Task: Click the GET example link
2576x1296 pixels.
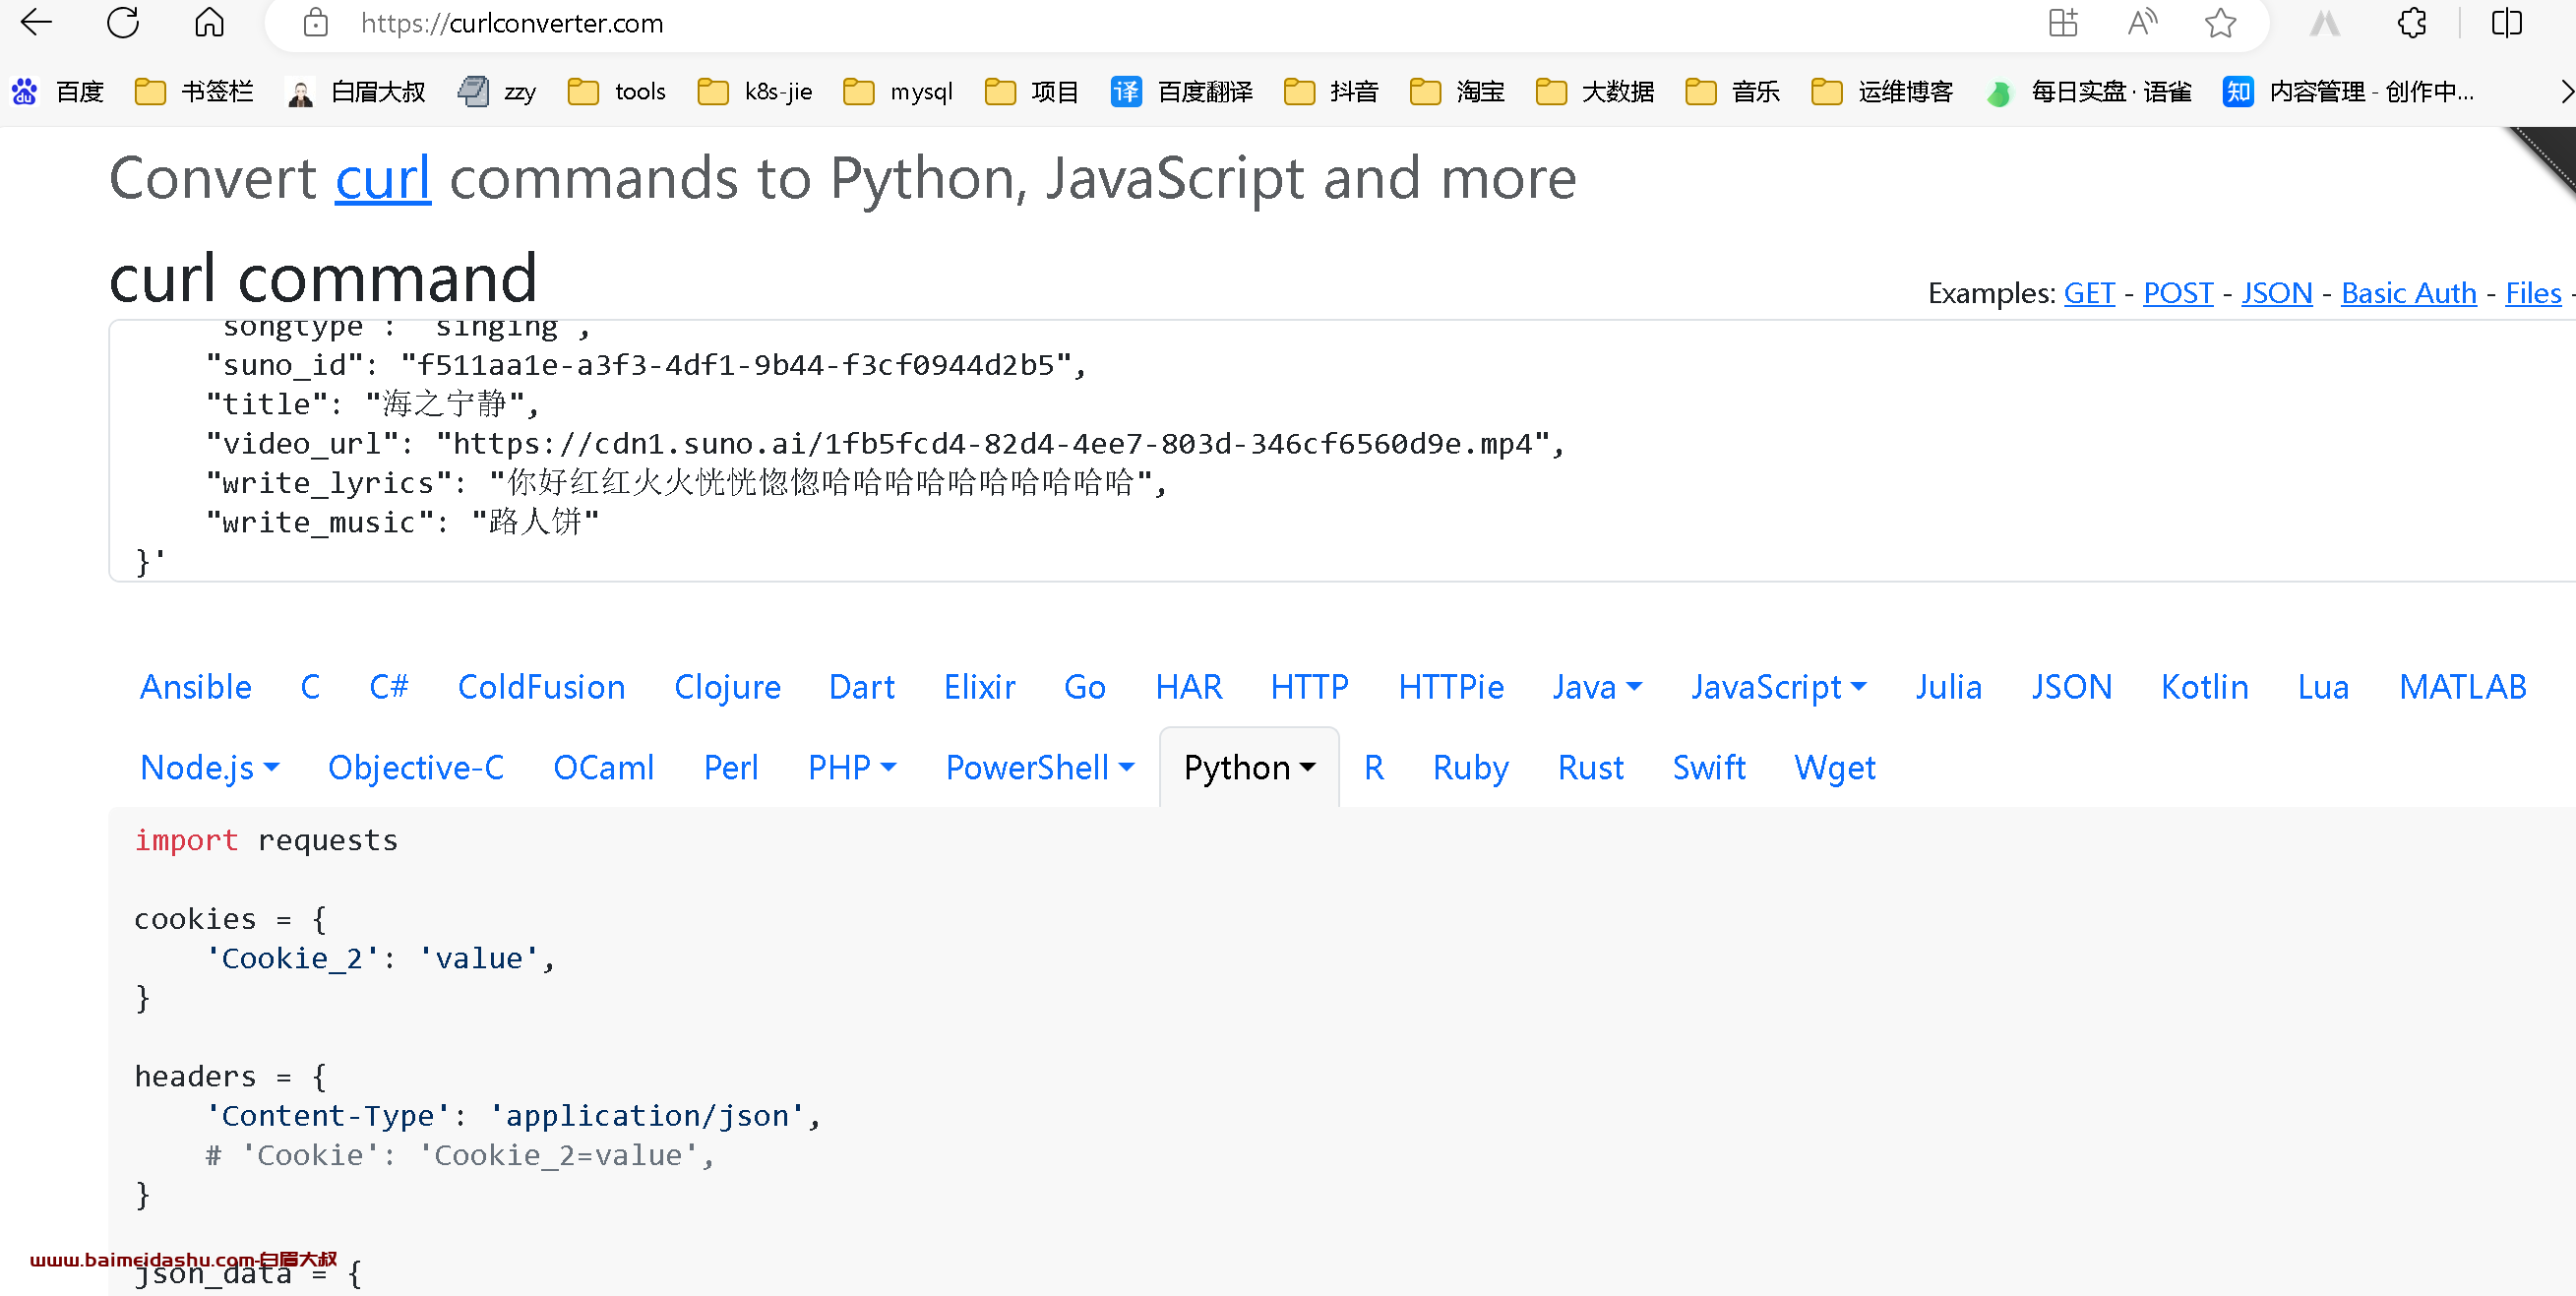Action: pyautogui.click(x=2087, y=294)
